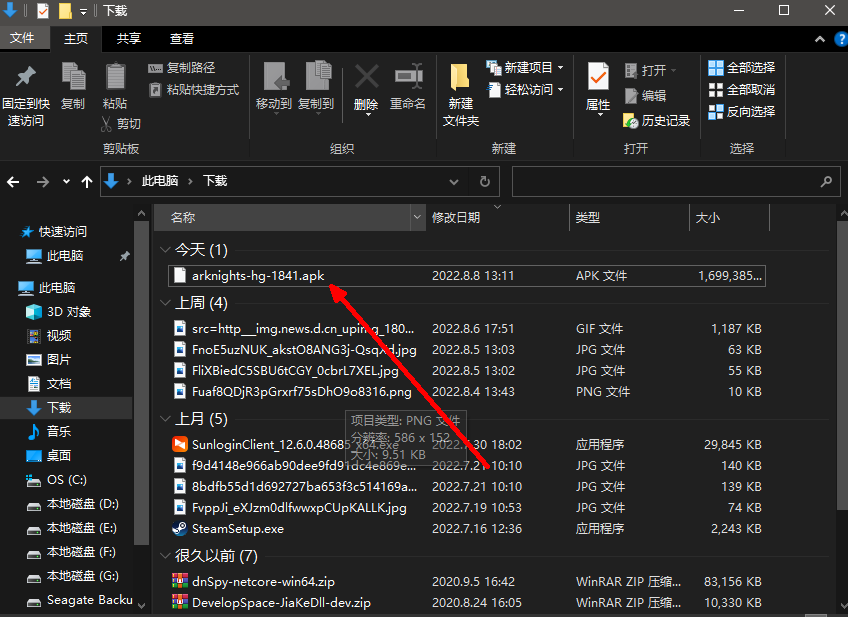Image resolution: width=848 pixels, height=617 pixels.
Task: Click the Paste icon in ribbon
Action: (115, 78)
